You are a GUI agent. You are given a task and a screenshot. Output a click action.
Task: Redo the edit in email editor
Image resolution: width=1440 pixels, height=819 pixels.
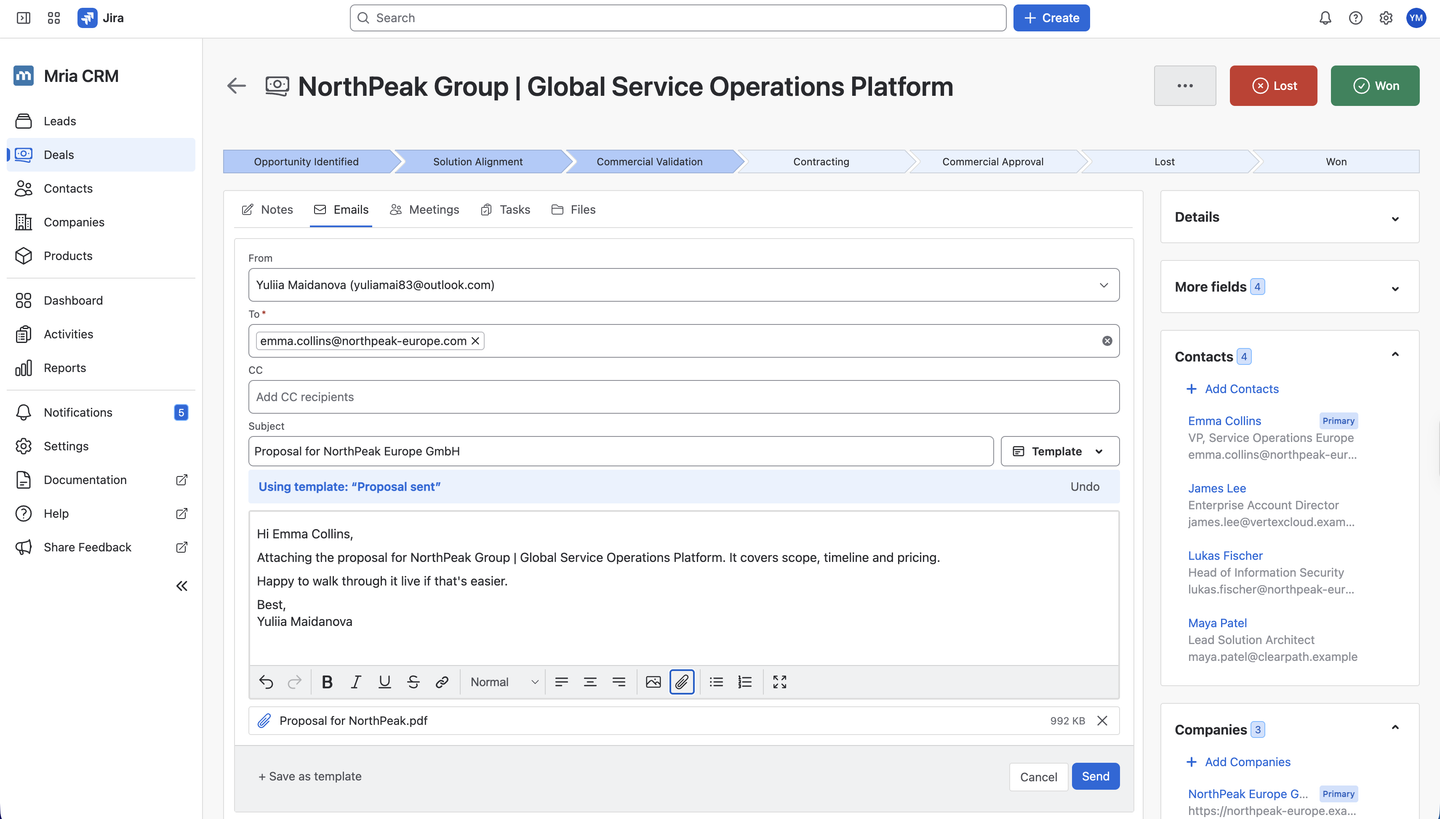[x=295, y=682]
